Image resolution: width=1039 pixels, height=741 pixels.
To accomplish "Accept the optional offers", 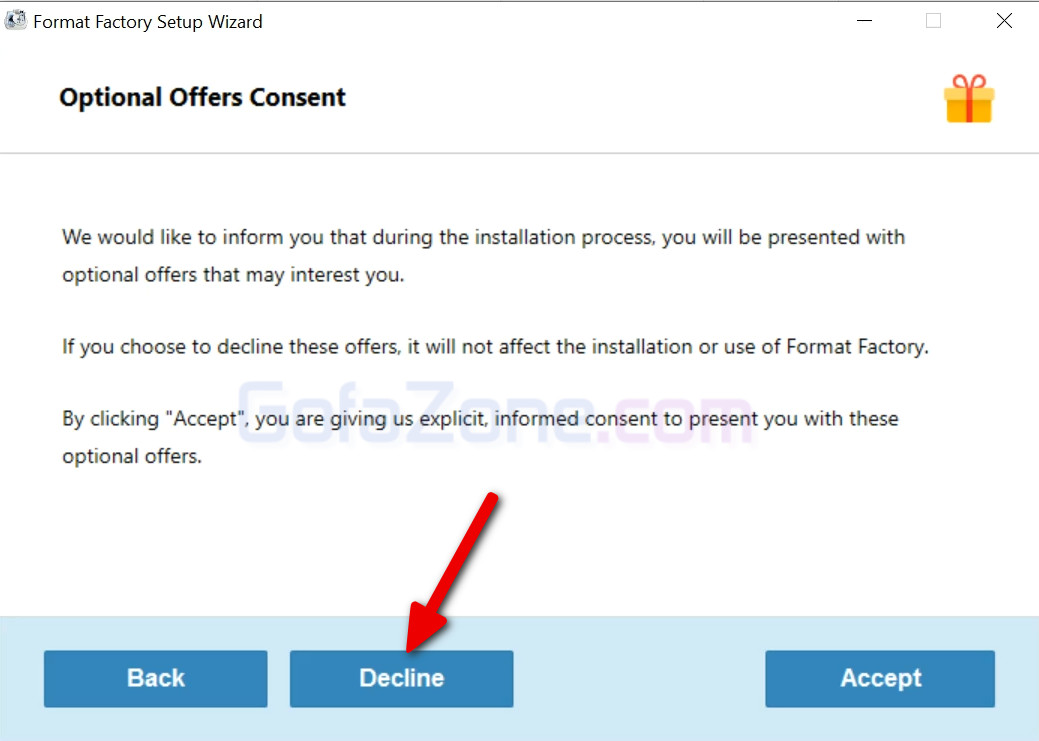I will pos(880,678).
